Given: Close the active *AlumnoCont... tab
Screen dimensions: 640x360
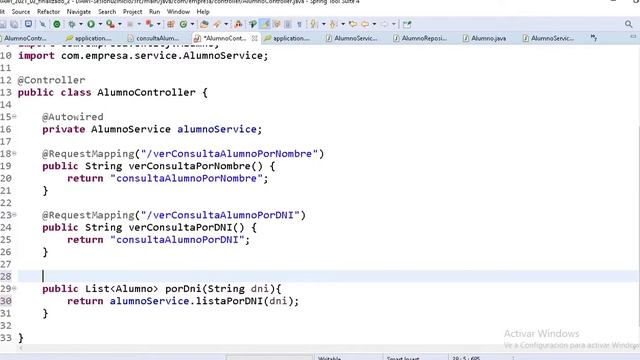Looking at the screenshot, I should point(255,38).
